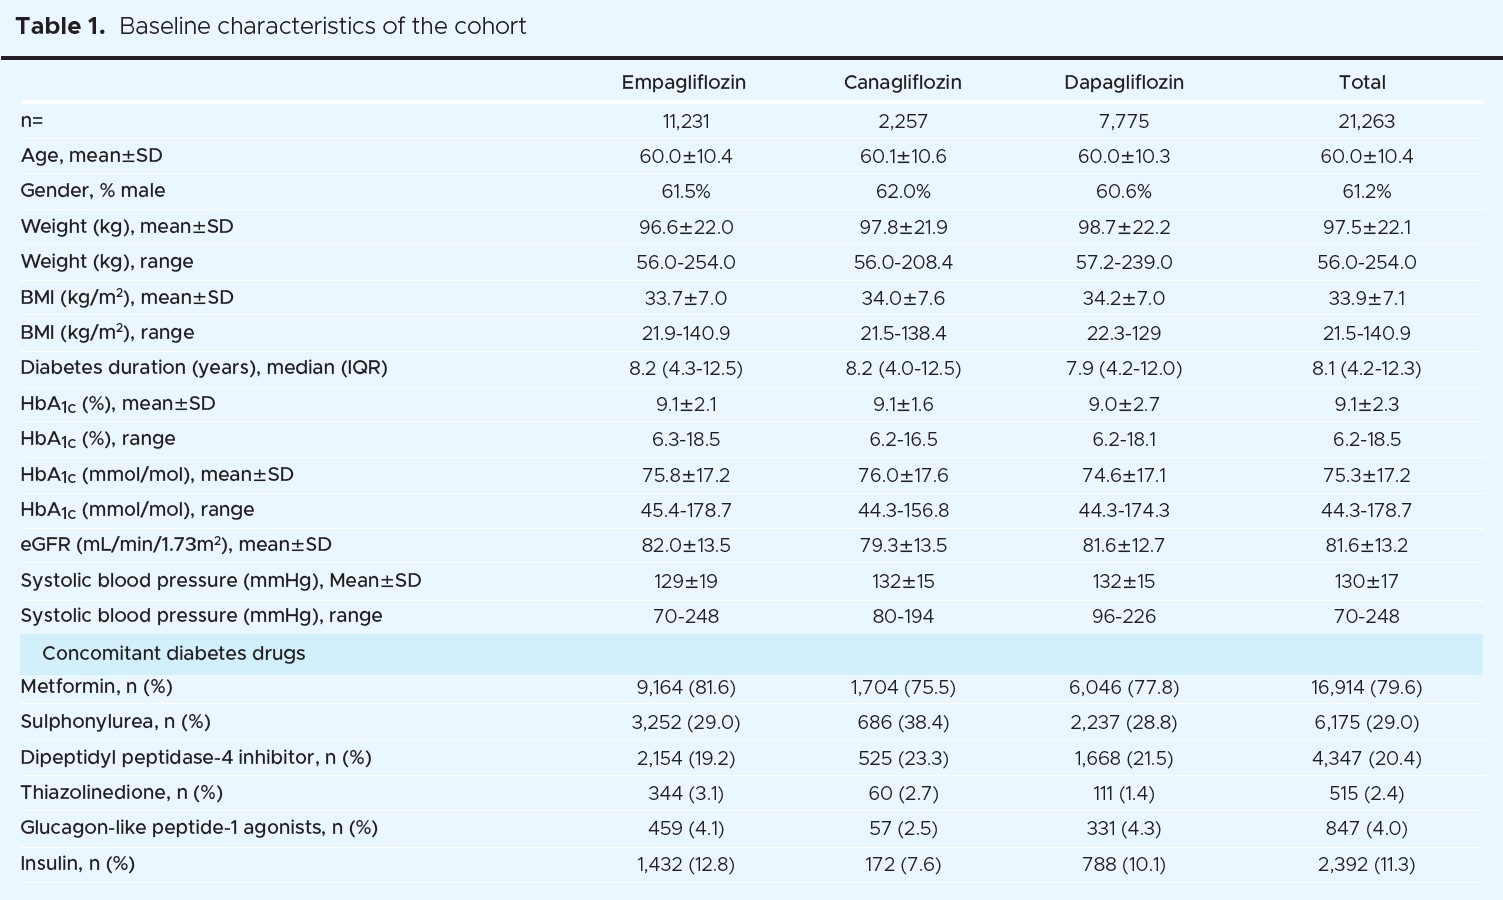The height and width of the screenshot is (900, 1503).
Task: Click the Canagliflozin column header
Action: (x=902, y=83)
